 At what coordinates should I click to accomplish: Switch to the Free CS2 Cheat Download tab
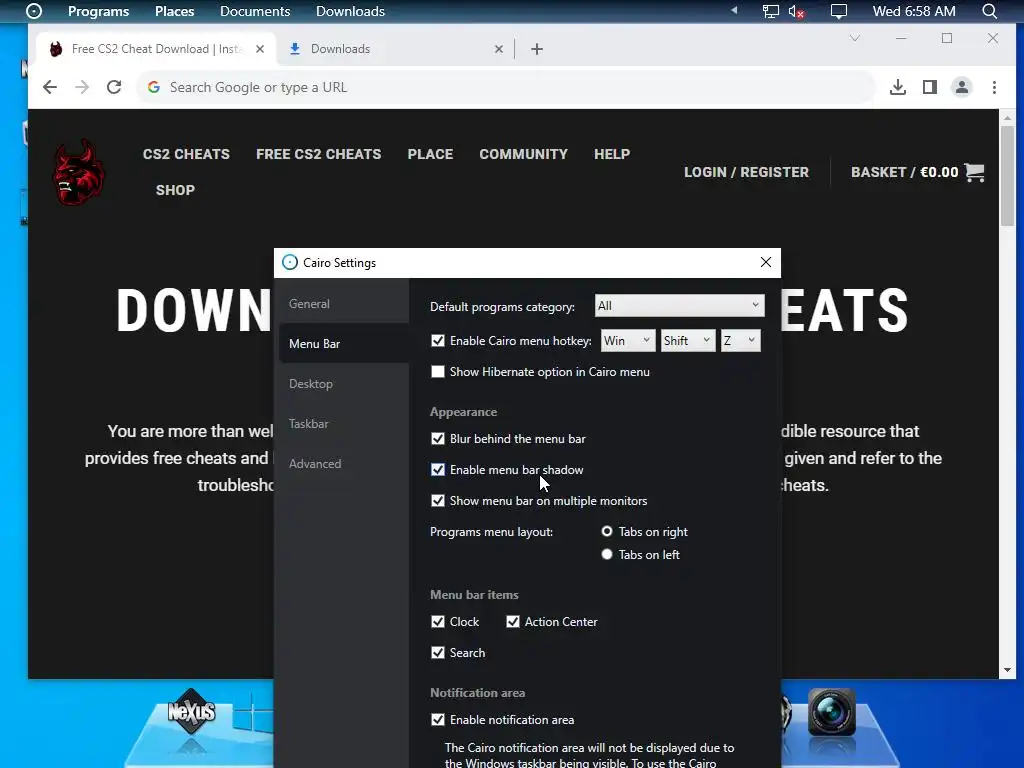(157, 49)
